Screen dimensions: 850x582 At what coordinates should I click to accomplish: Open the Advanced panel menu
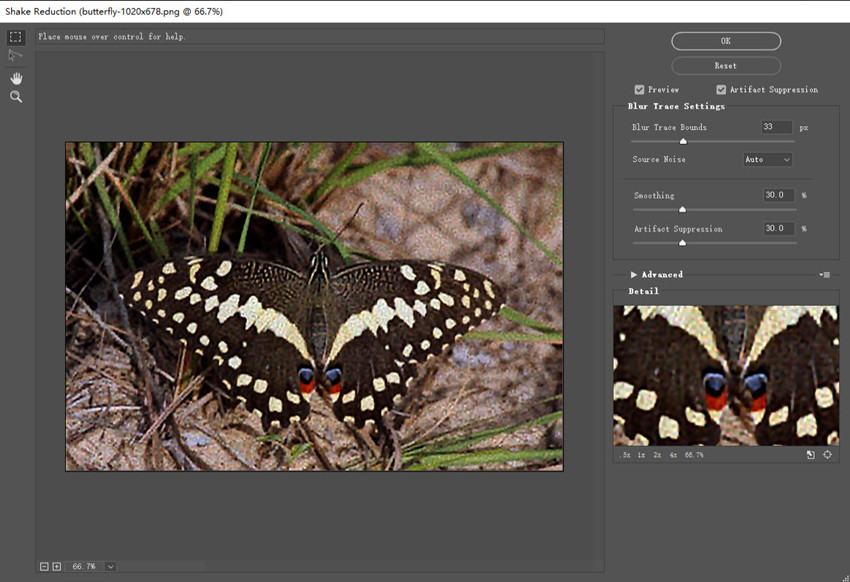click(x=823, y=274)
